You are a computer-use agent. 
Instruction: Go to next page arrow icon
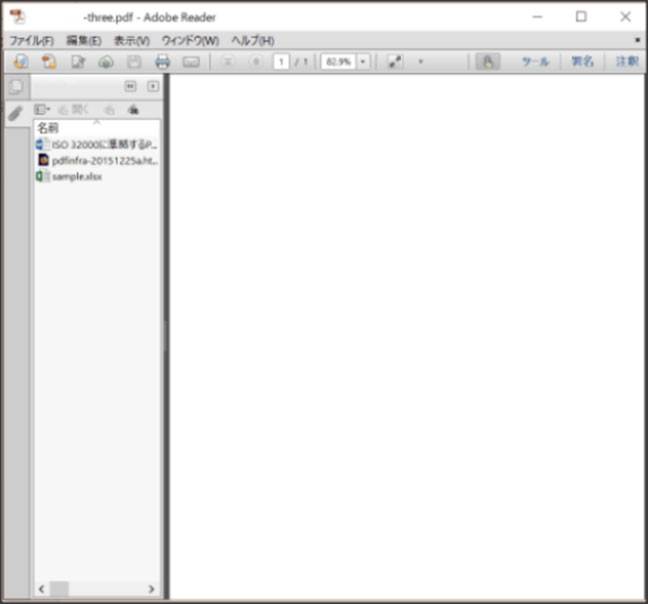pyautogui.click(x=256, y=62)
